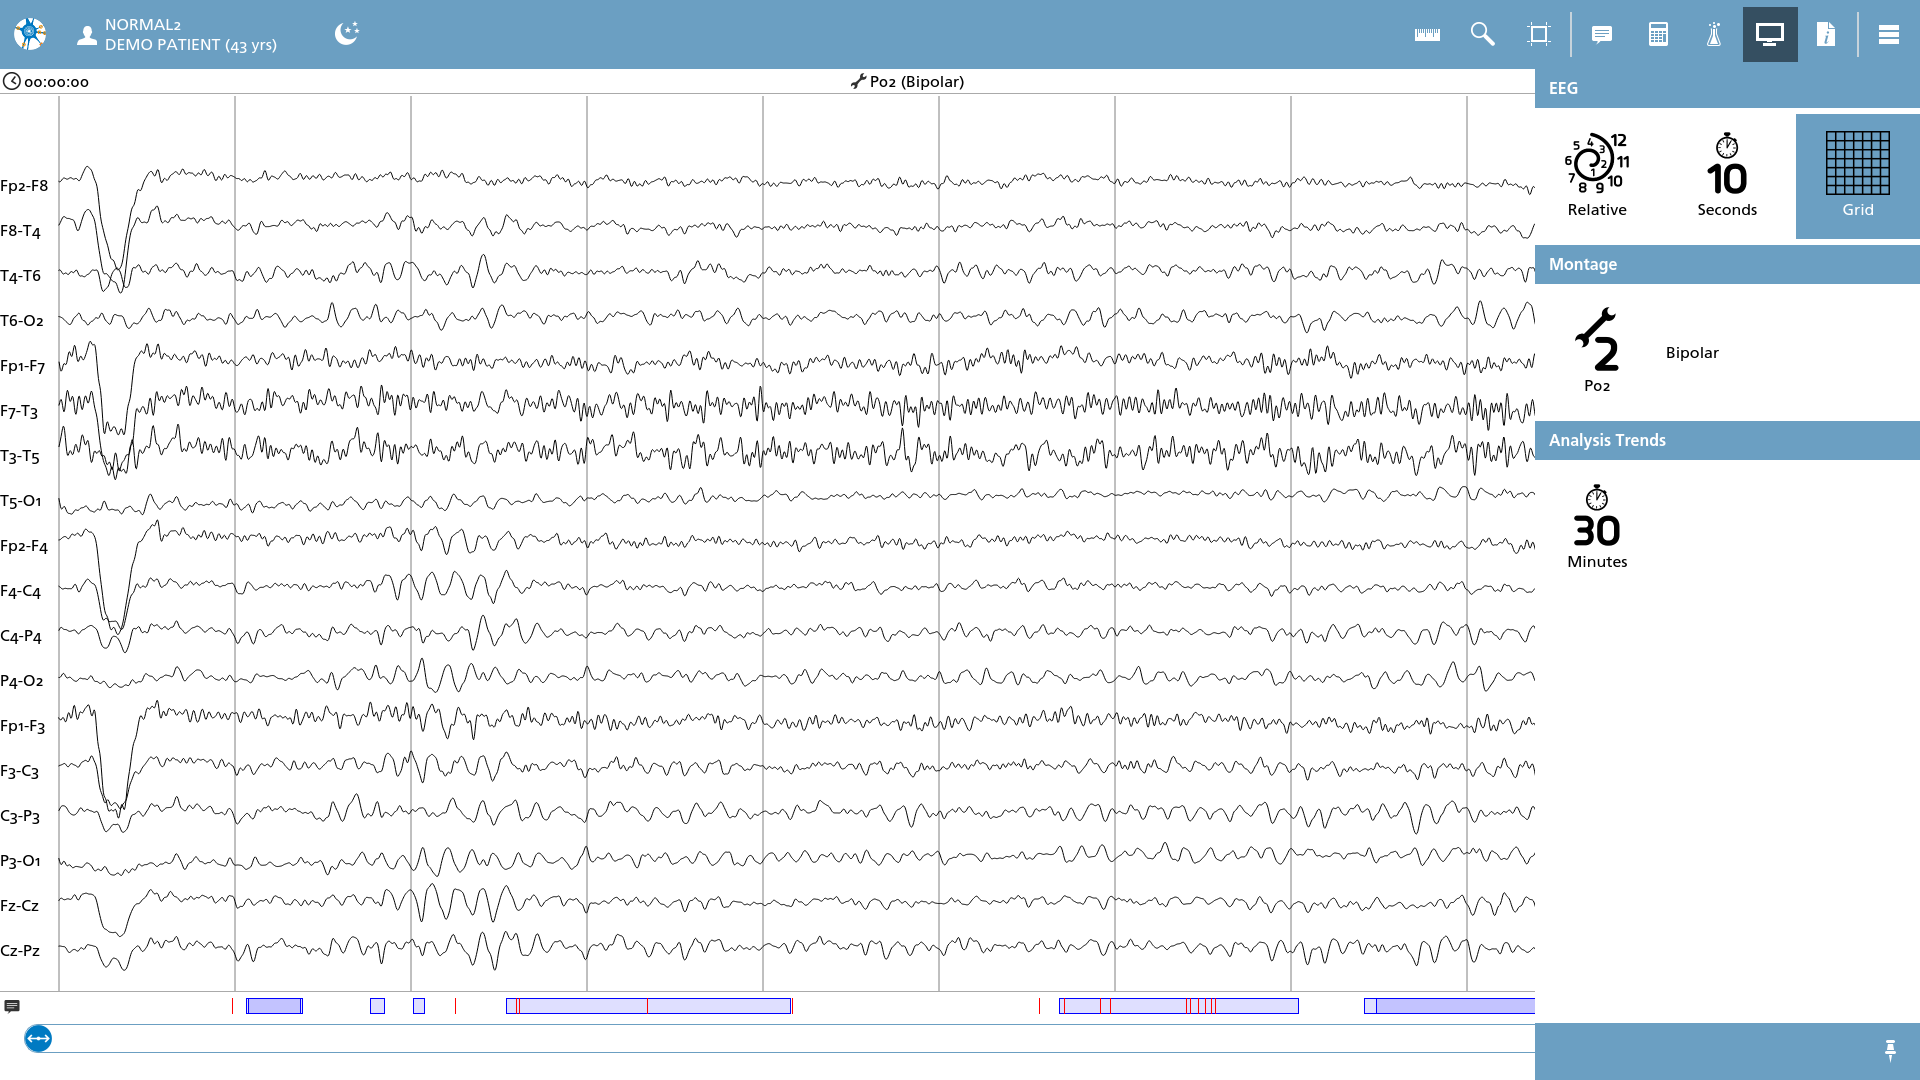This screenshot has width=1920, height=1080.
Task: Toggle the display monitor panel
Action: click(x=1770, y=35)
